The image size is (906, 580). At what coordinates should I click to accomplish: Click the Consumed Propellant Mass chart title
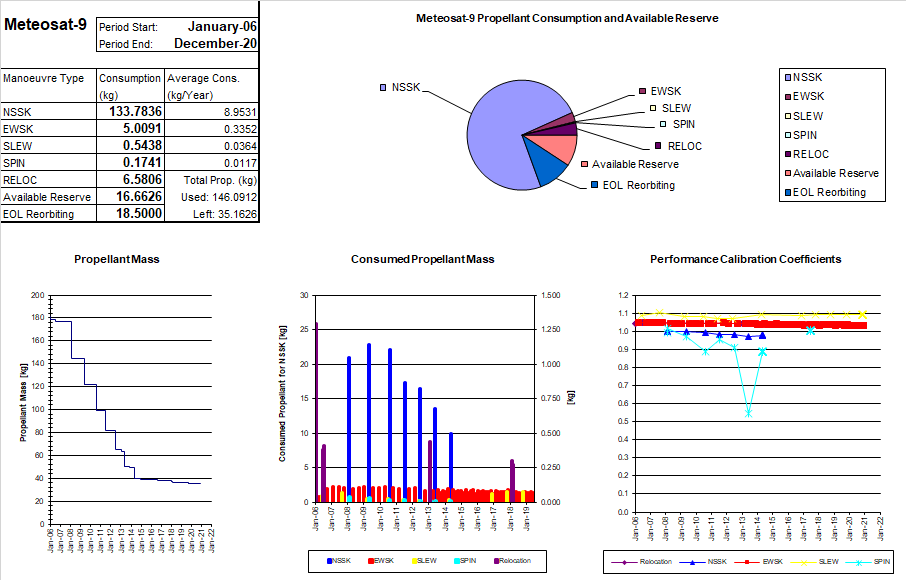422,259
